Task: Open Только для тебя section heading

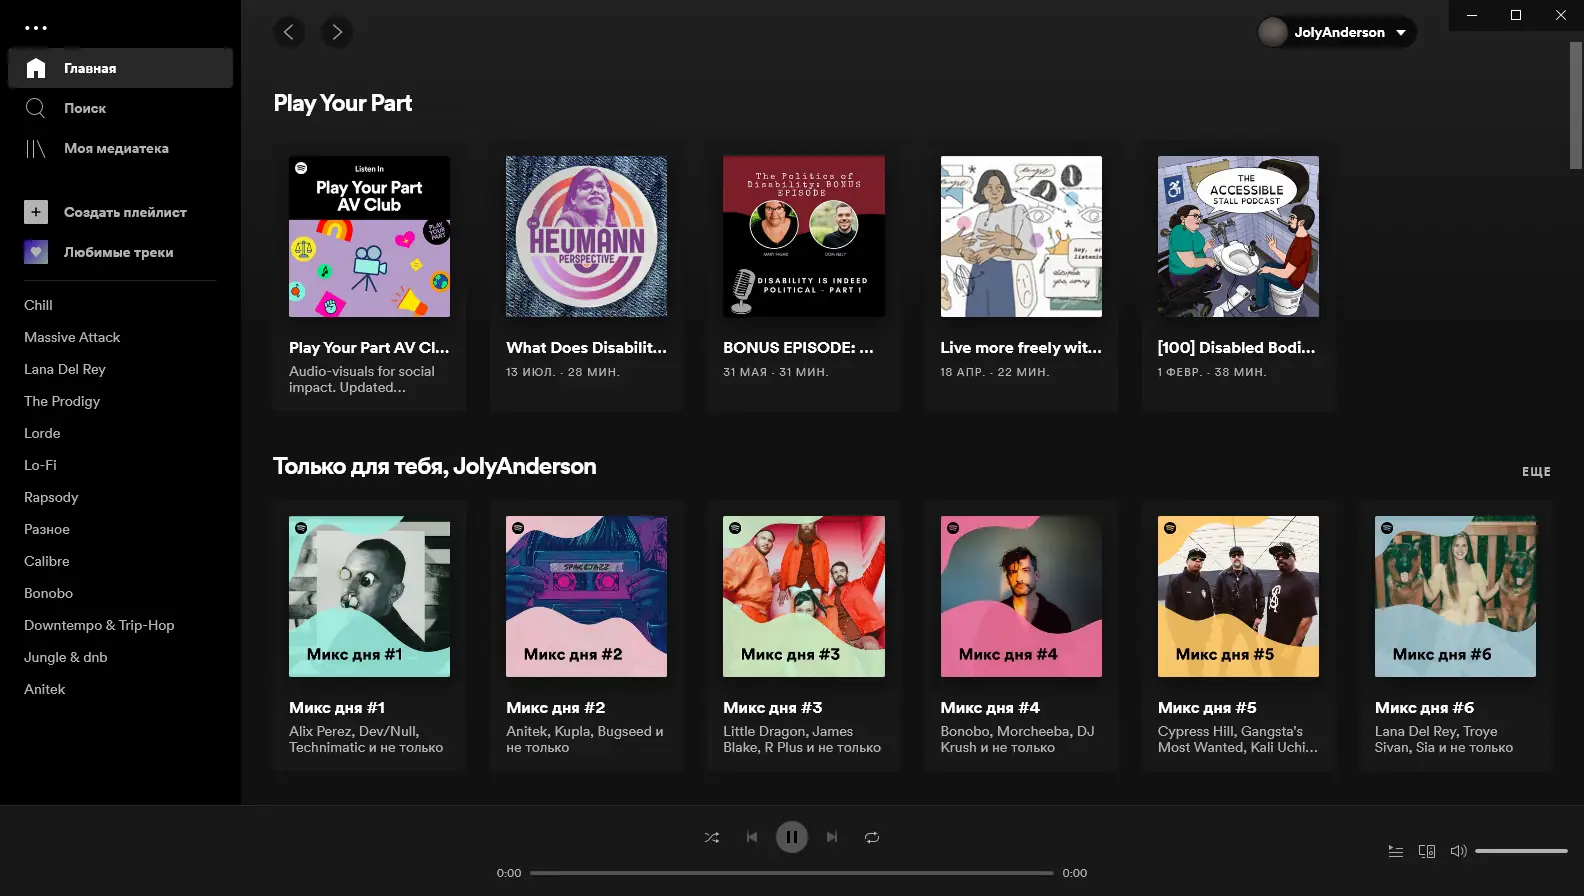Action: (x=435, y=466)
